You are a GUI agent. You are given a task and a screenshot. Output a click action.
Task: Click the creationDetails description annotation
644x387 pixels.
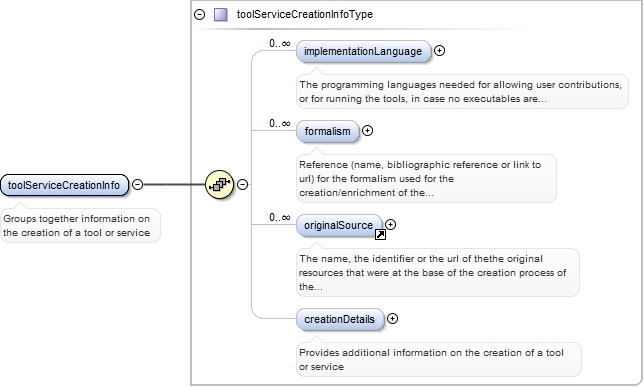click(439, 359)
